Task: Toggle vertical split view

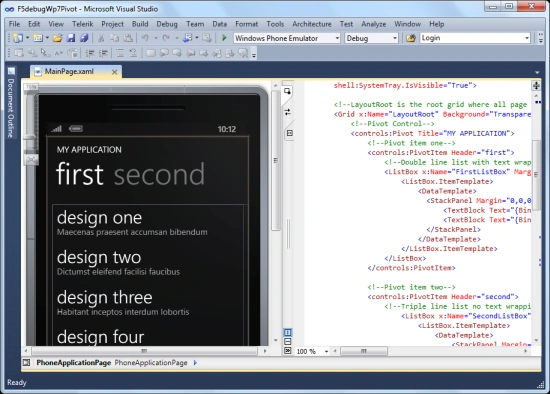Action: [x=288, y=332]
